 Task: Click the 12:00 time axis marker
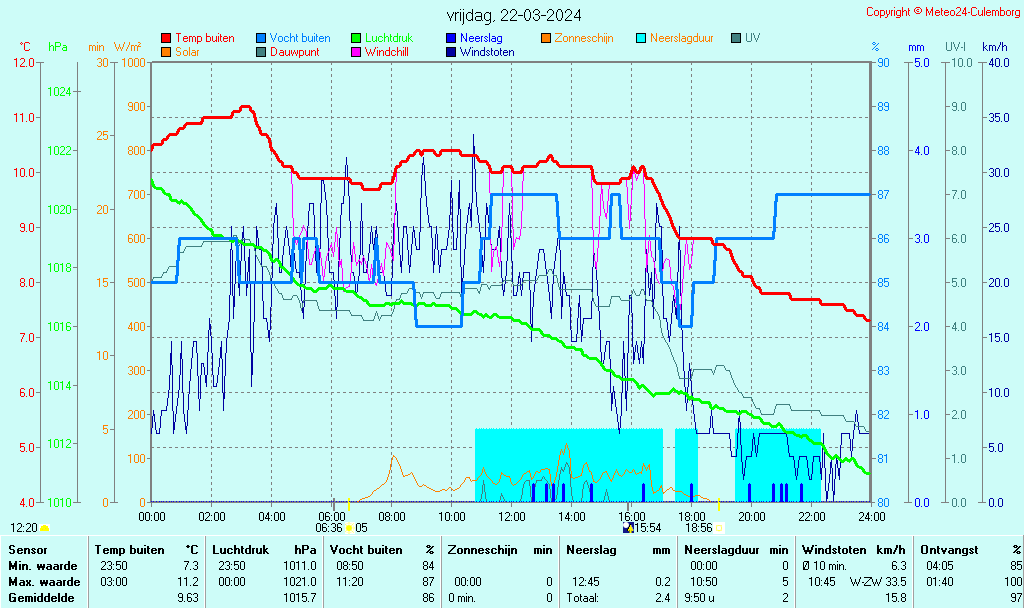coord(511,516)
